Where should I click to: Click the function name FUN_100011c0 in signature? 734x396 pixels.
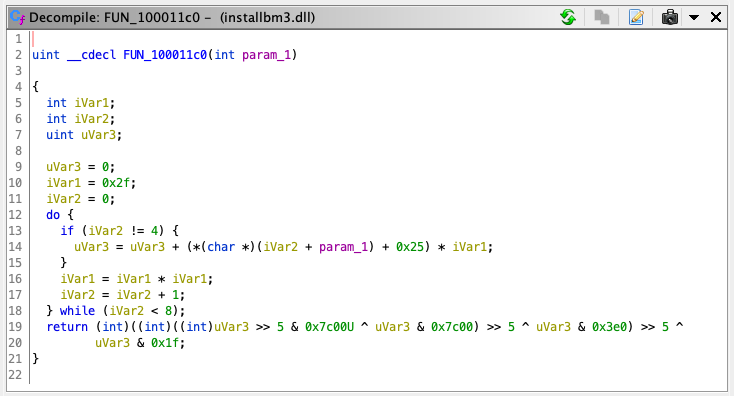165,55
